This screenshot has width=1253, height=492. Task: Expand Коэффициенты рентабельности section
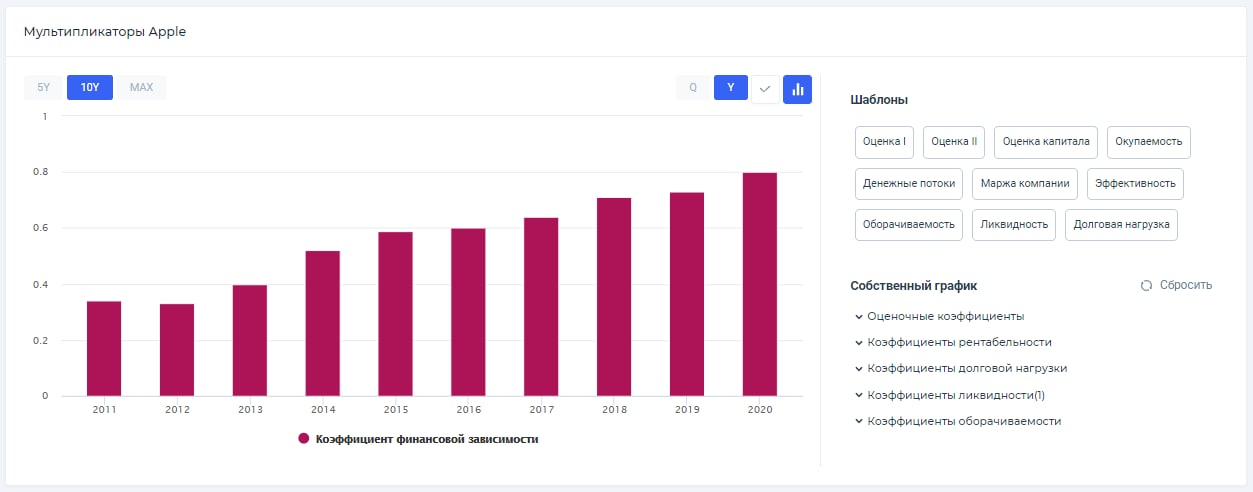pos(953,342)
